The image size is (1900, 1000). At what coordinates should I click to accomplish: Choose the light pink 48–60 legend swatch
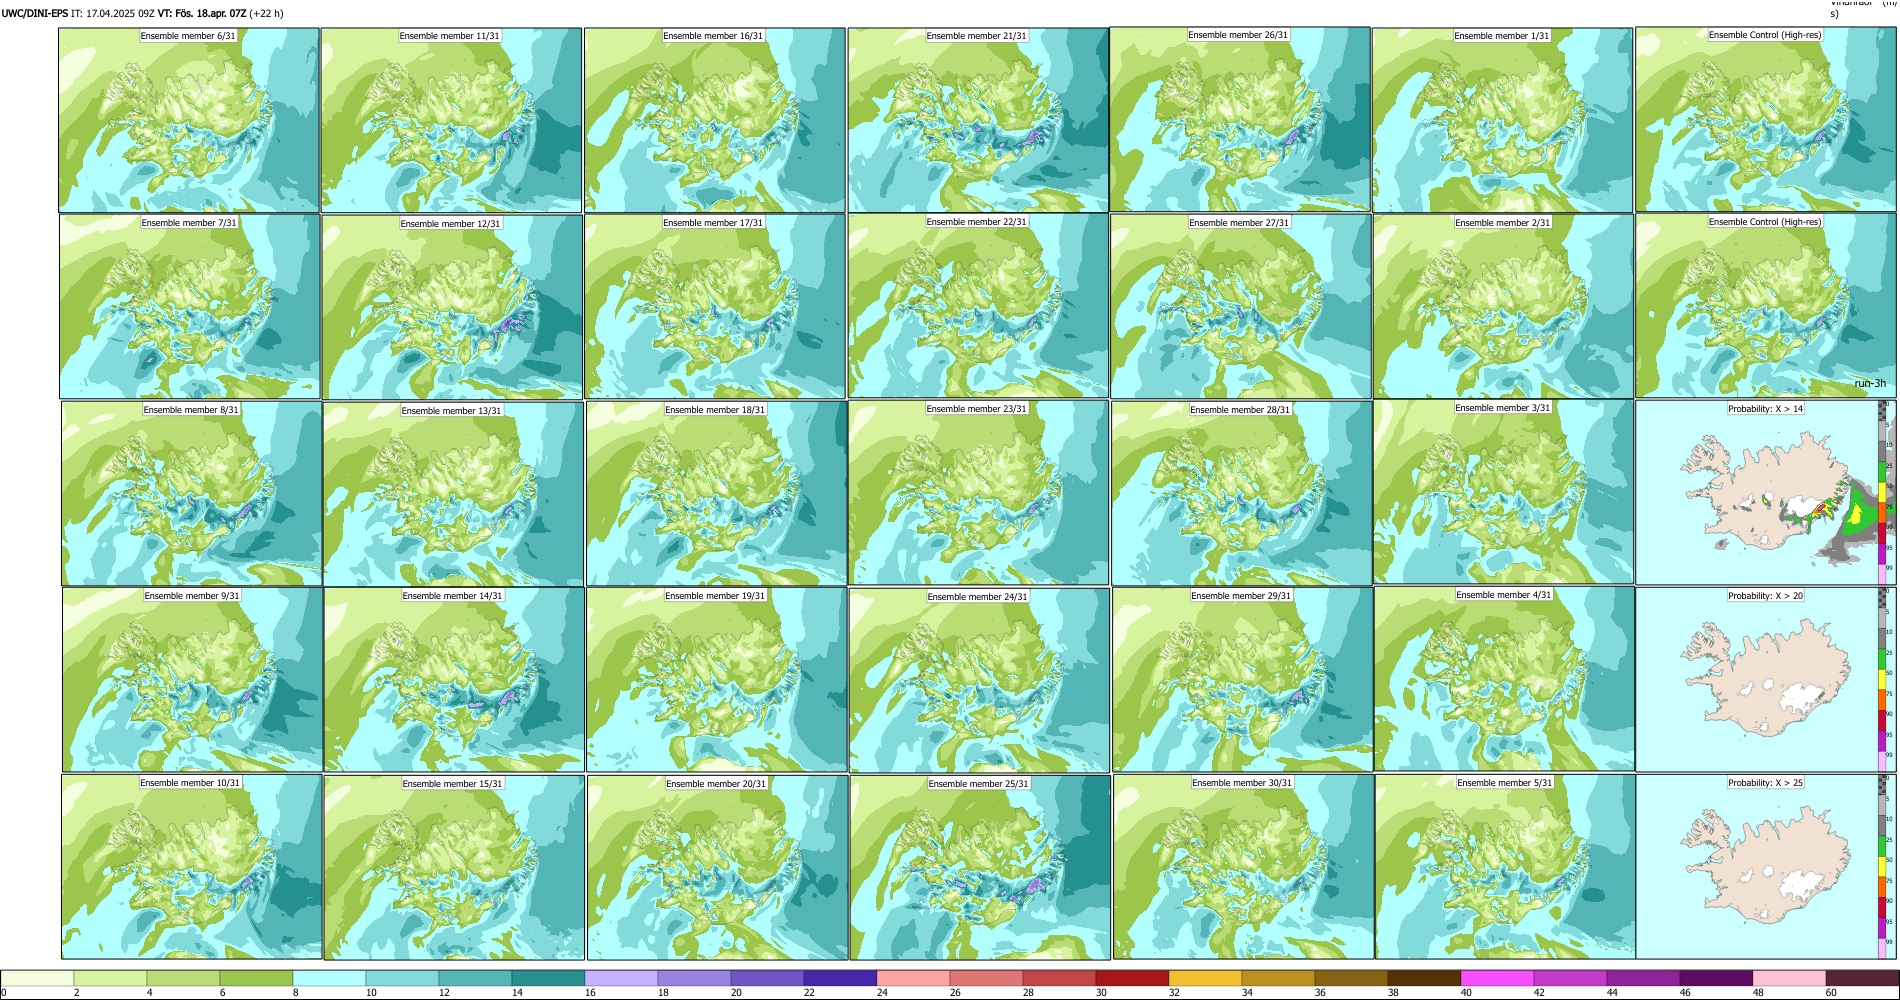coord(1789,978)
